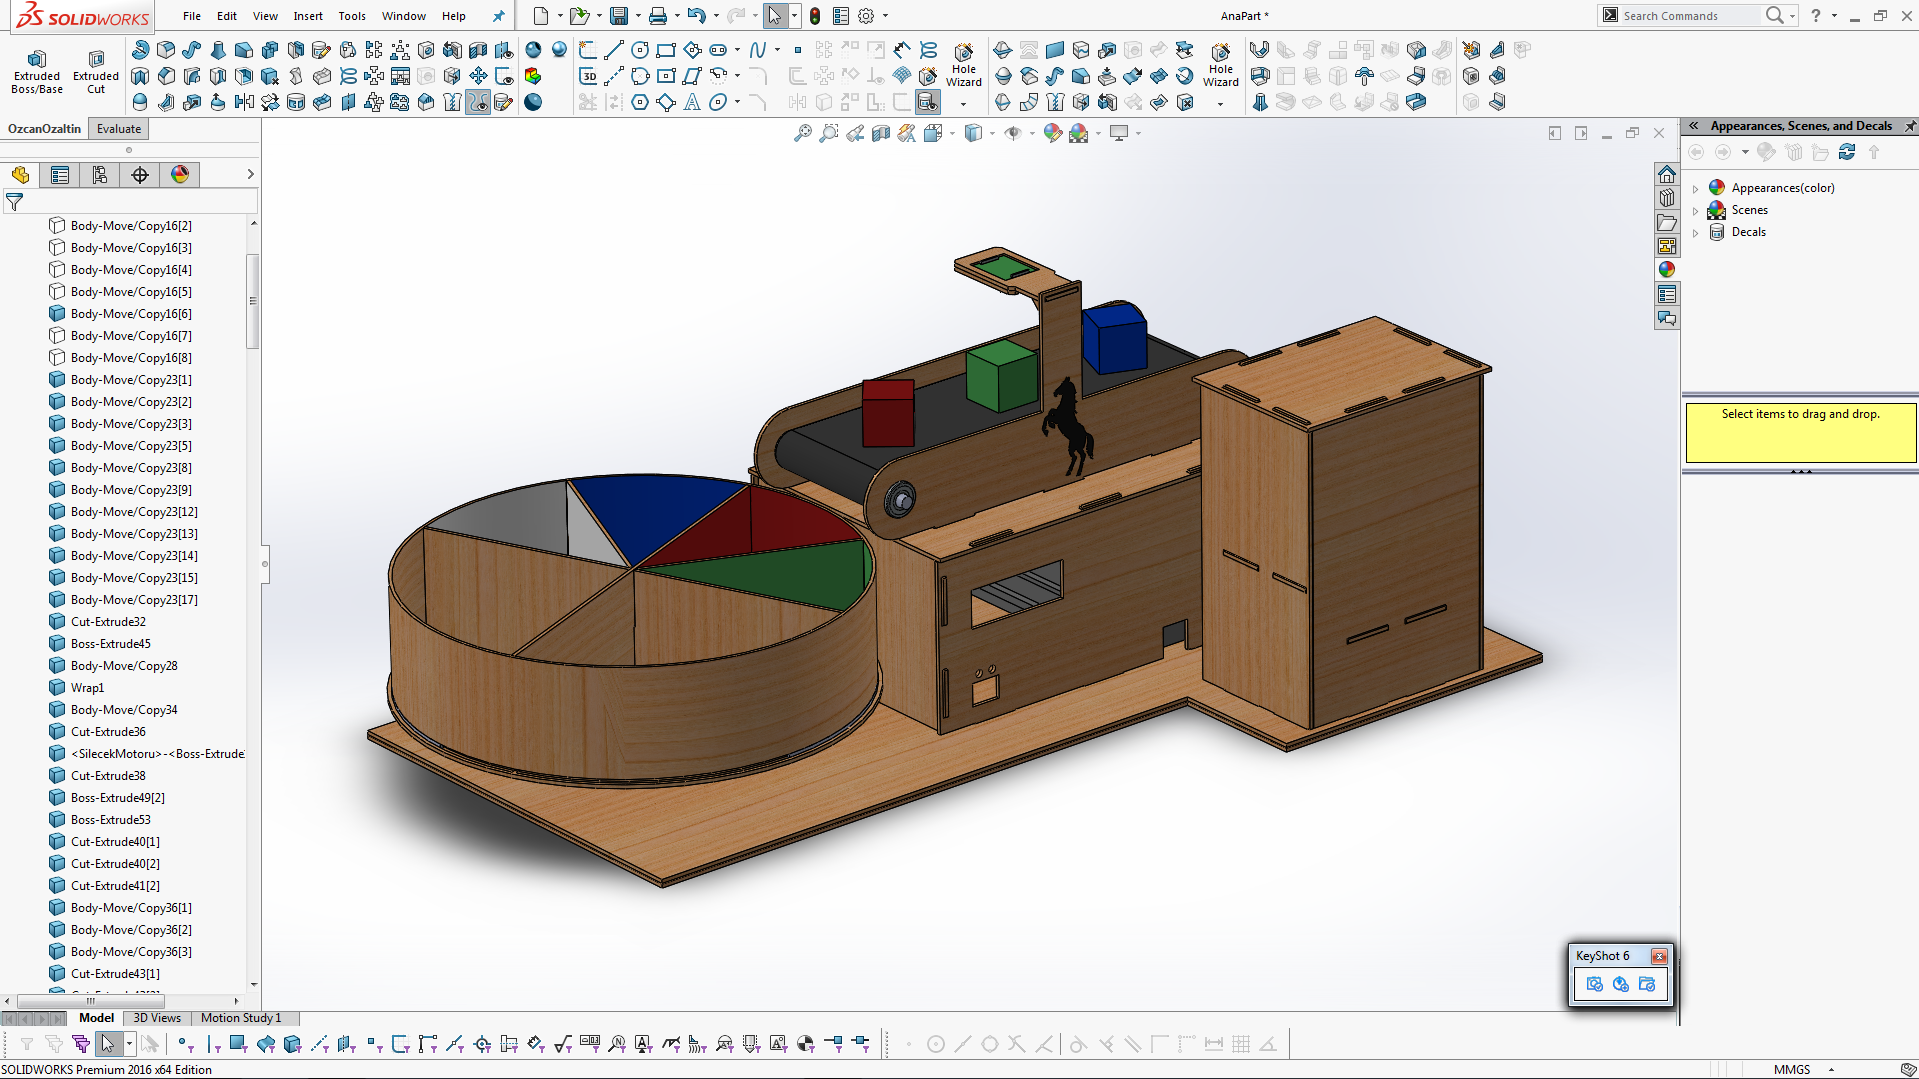Screen dimensions: 1919x1079
Task: Open the Options gear icon
Action: pos(867,16)
